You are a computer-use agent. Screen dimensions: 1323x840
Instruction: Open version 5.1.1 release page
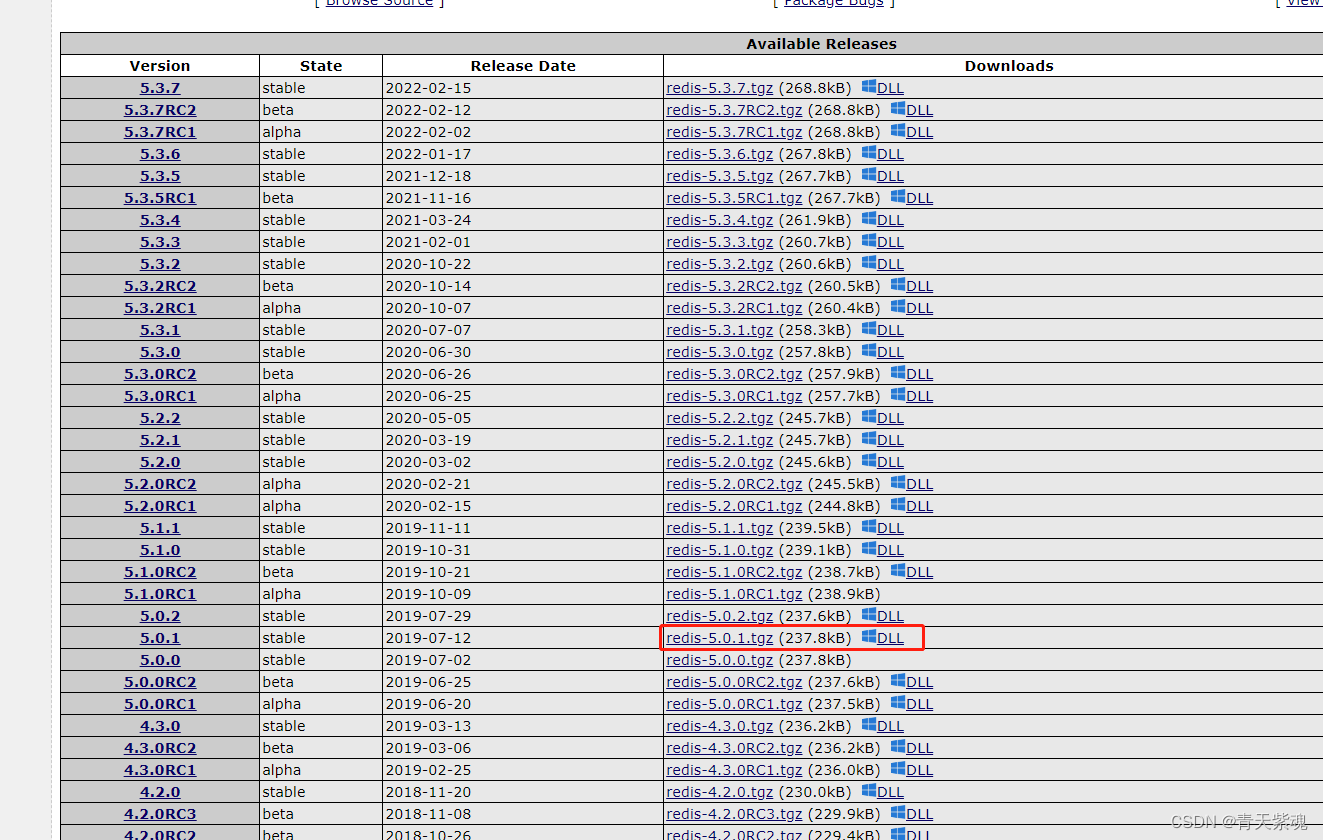click(x=160, y=528)
